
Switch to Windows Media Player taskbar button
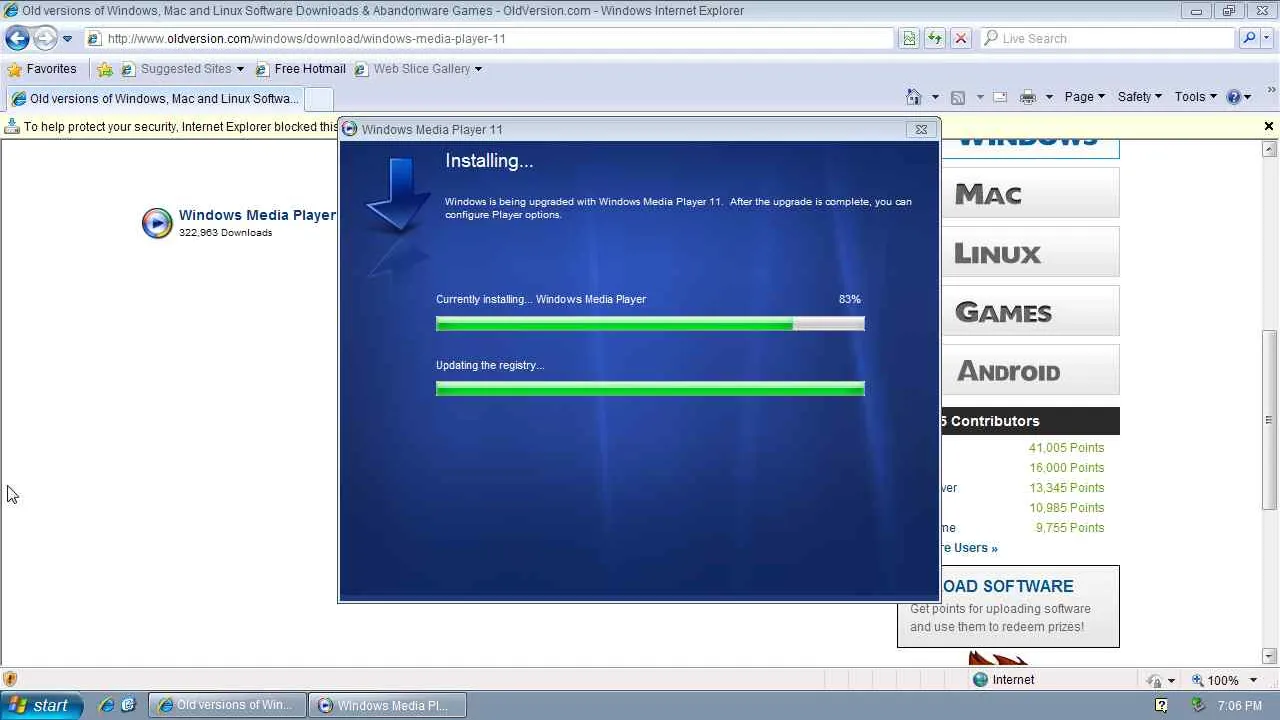pos(387,705)
